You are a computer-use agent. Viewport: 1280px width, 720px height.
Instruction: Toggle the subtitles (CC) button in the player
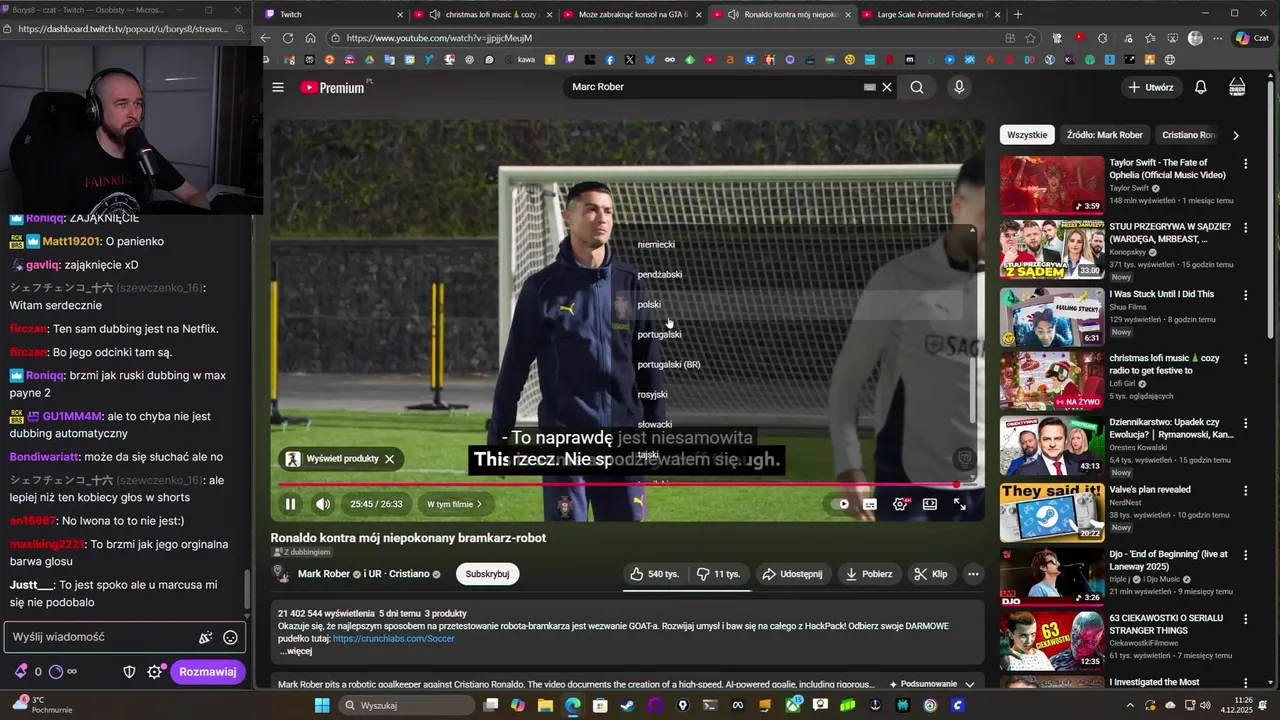870,504
